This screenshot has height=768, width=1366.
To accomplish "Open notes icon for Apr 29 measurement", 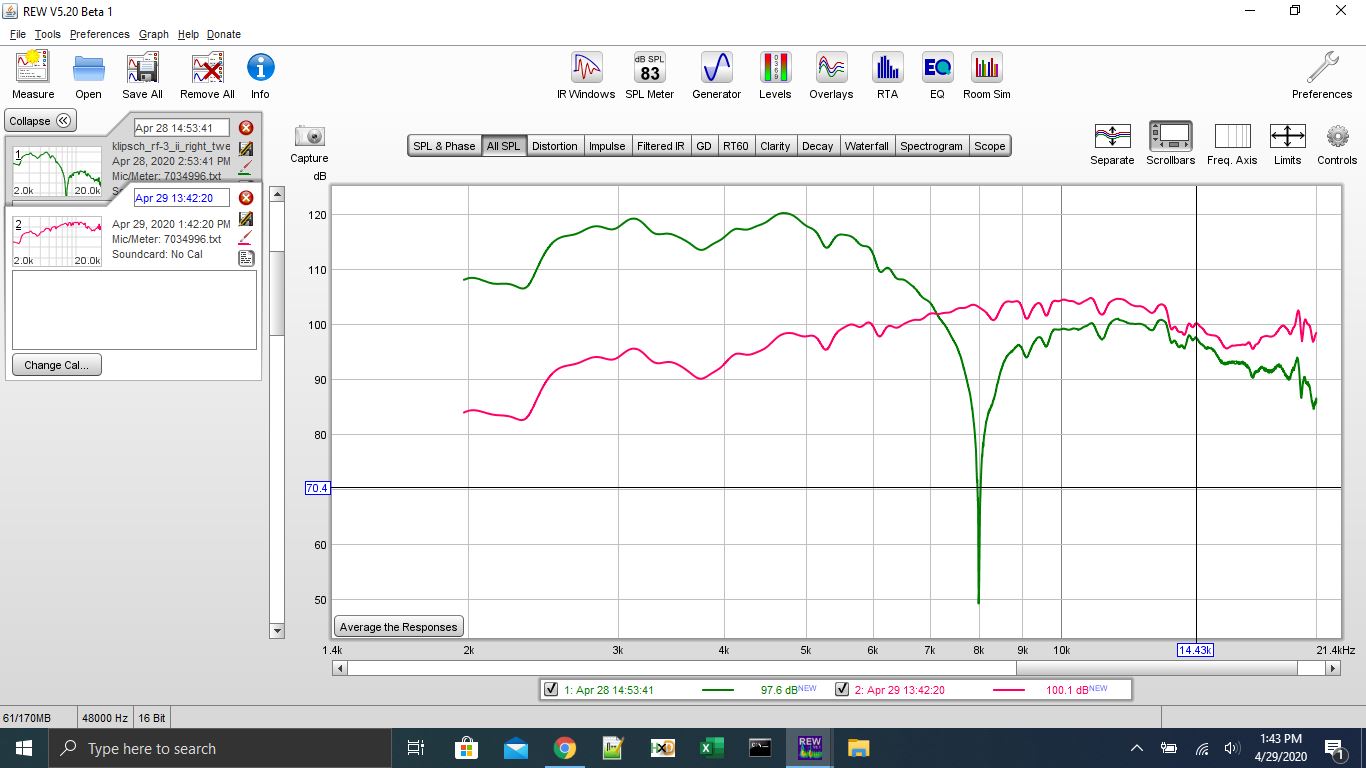I will (x=246, y=258).
